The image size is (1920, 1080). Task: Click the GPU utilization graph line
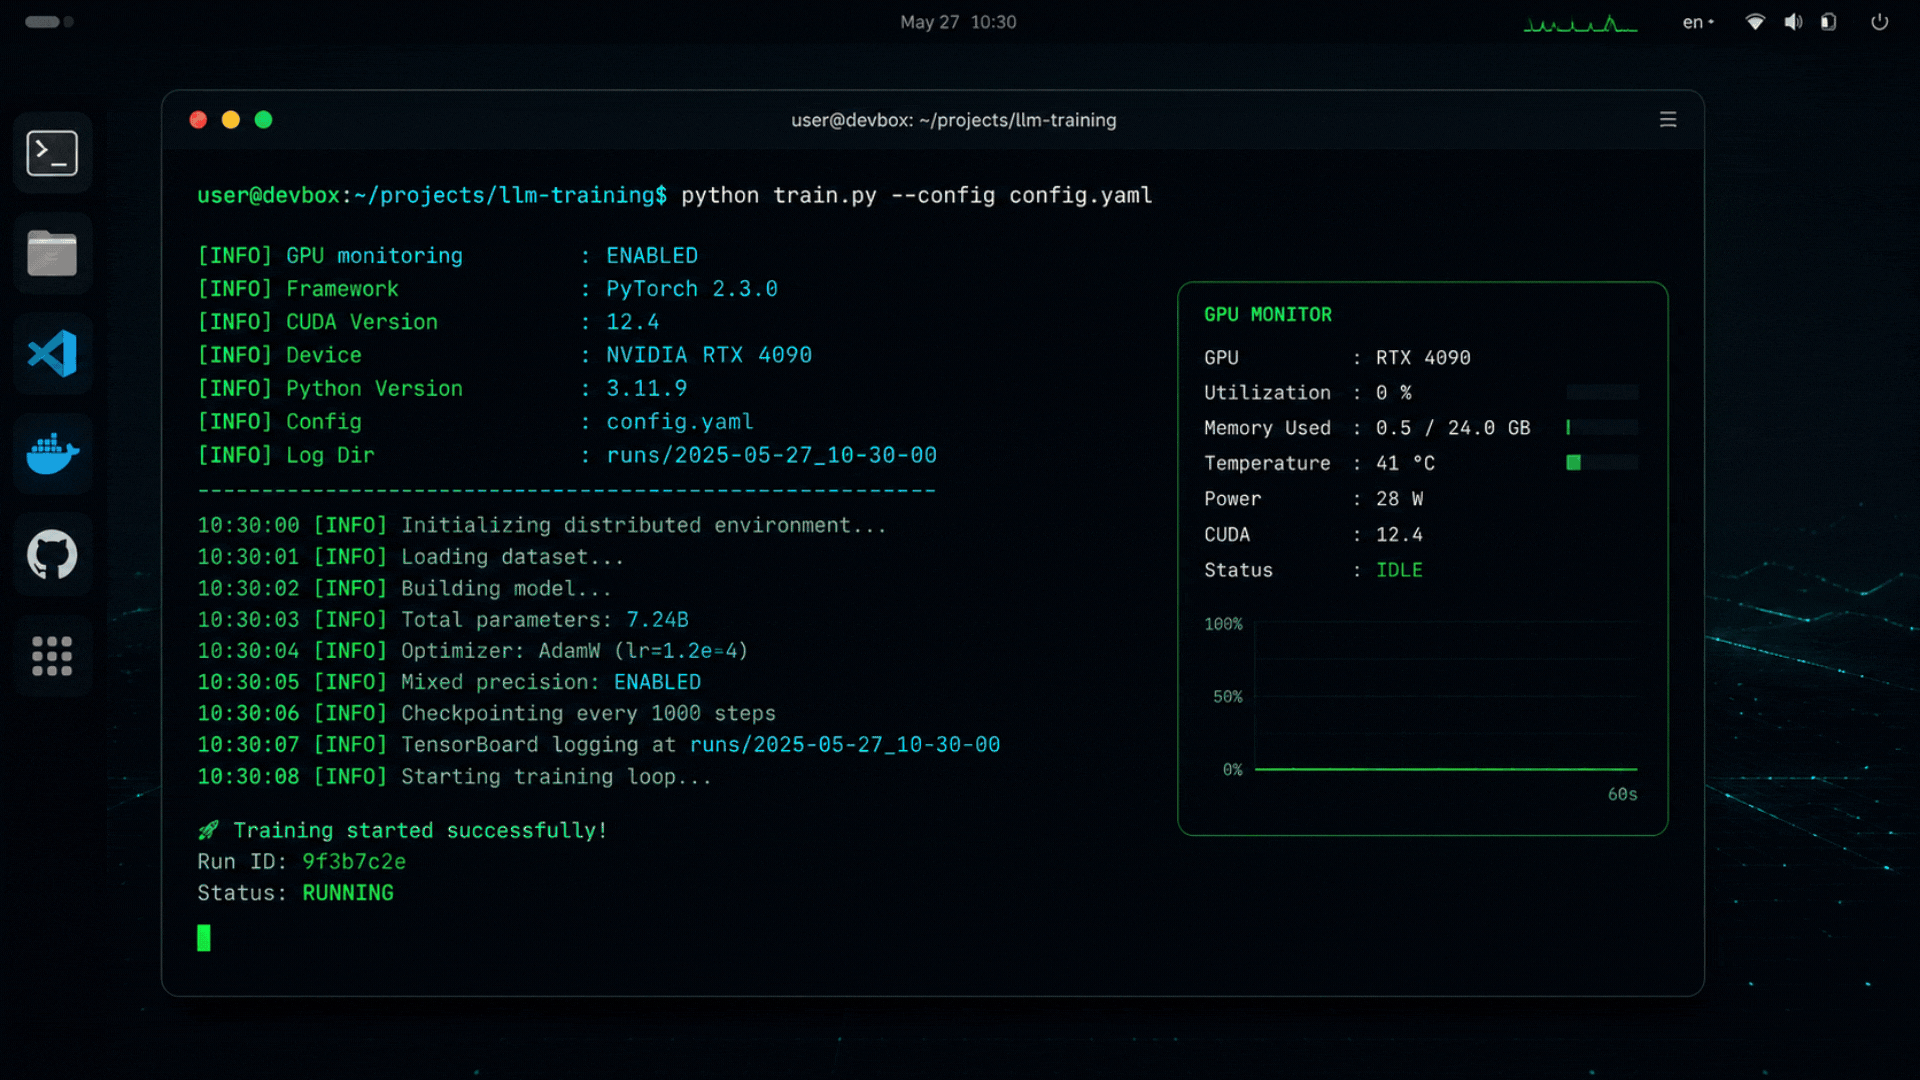pos(1446,769)
